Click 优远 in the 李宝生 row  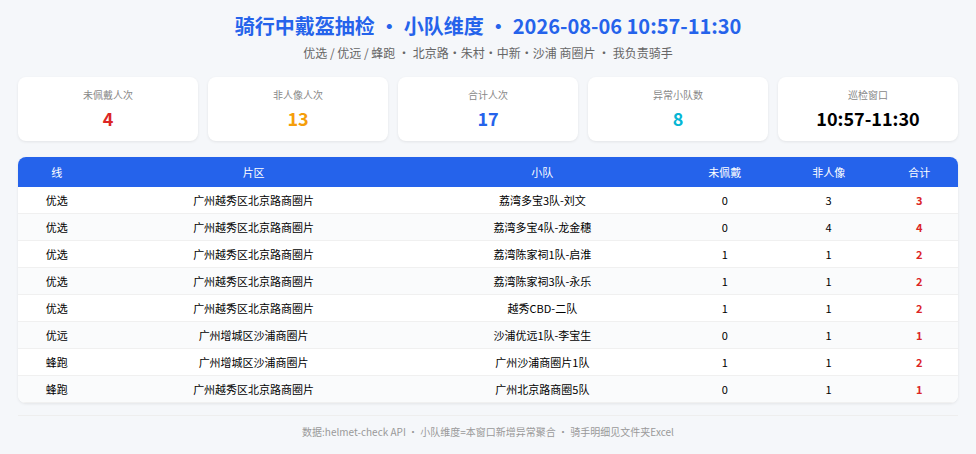coord(57,336)
